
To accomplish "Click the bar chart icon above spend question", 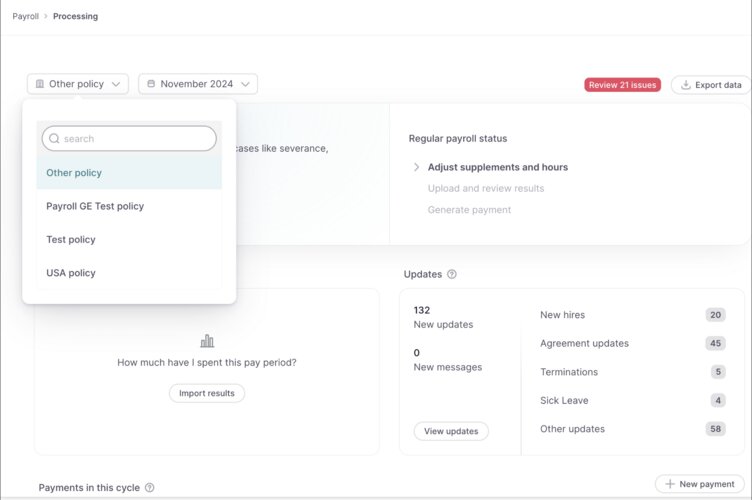I will (207, 341).
